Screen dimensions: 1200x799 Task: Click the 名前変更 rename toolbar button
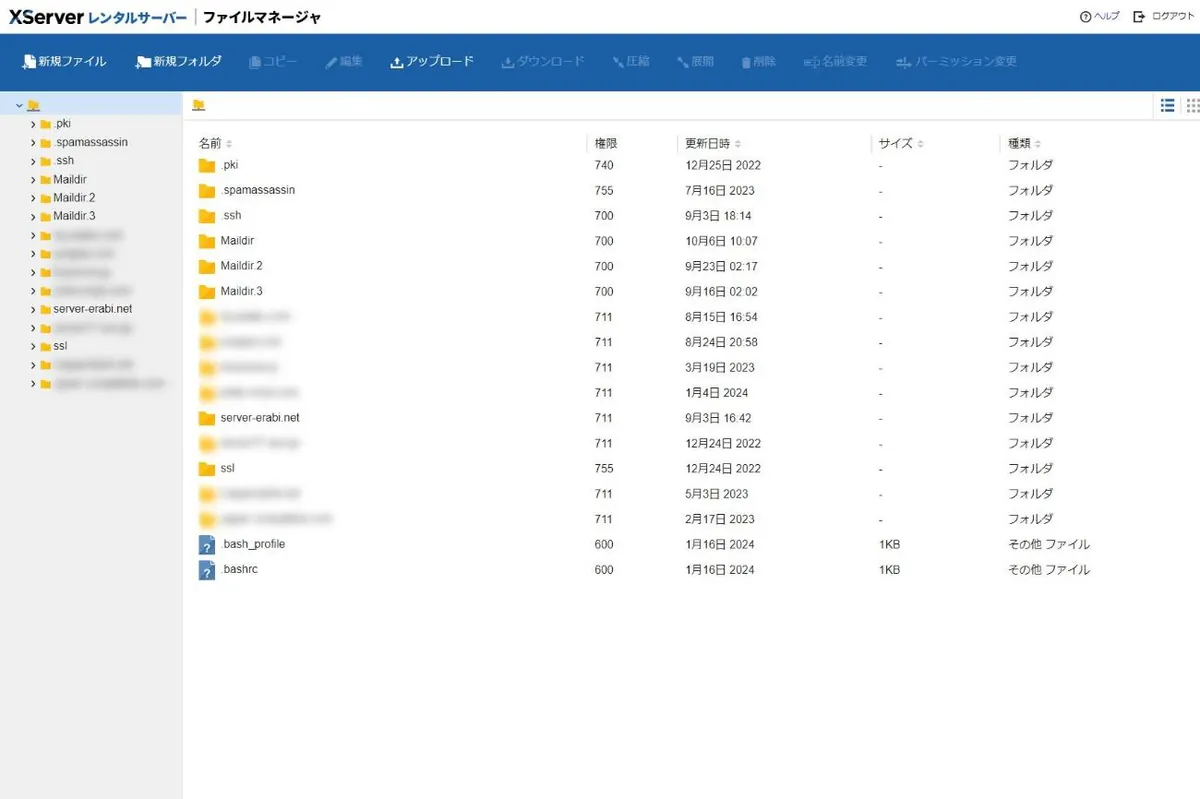point(835,62)
